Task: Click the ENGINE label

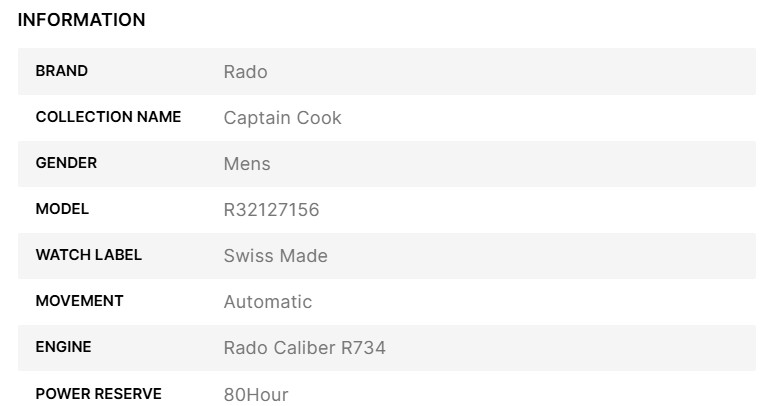Action: (63, 347)
